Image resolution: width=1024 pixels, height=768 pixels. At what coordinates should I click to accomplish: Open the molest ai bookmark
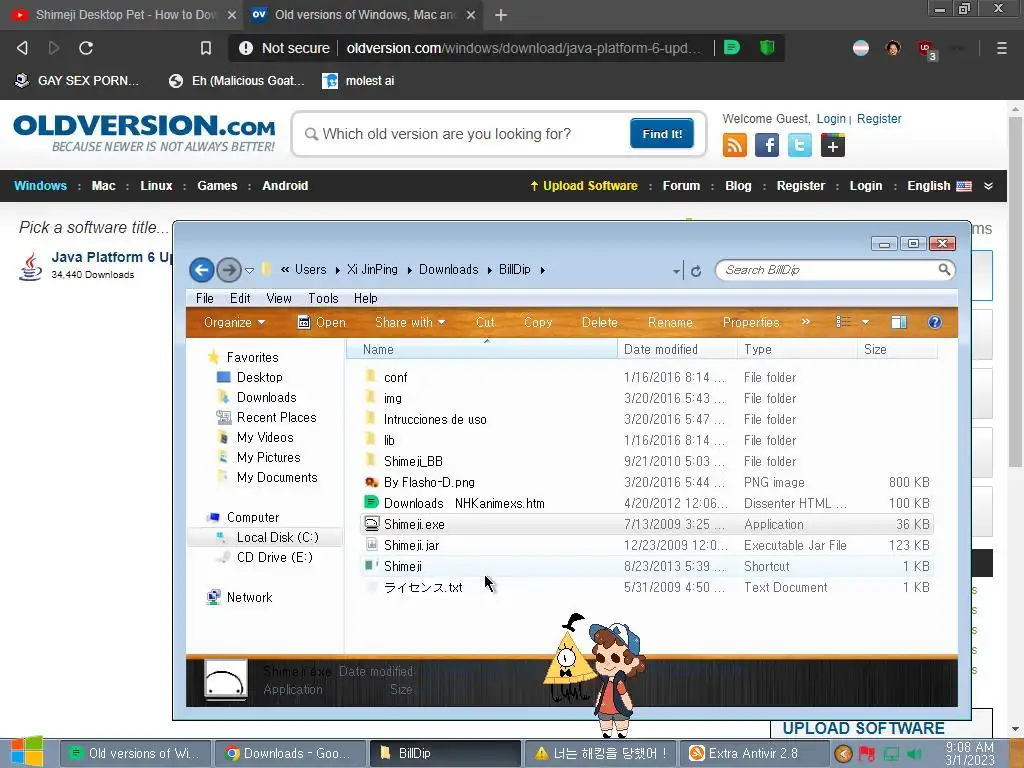pos(358,81)
